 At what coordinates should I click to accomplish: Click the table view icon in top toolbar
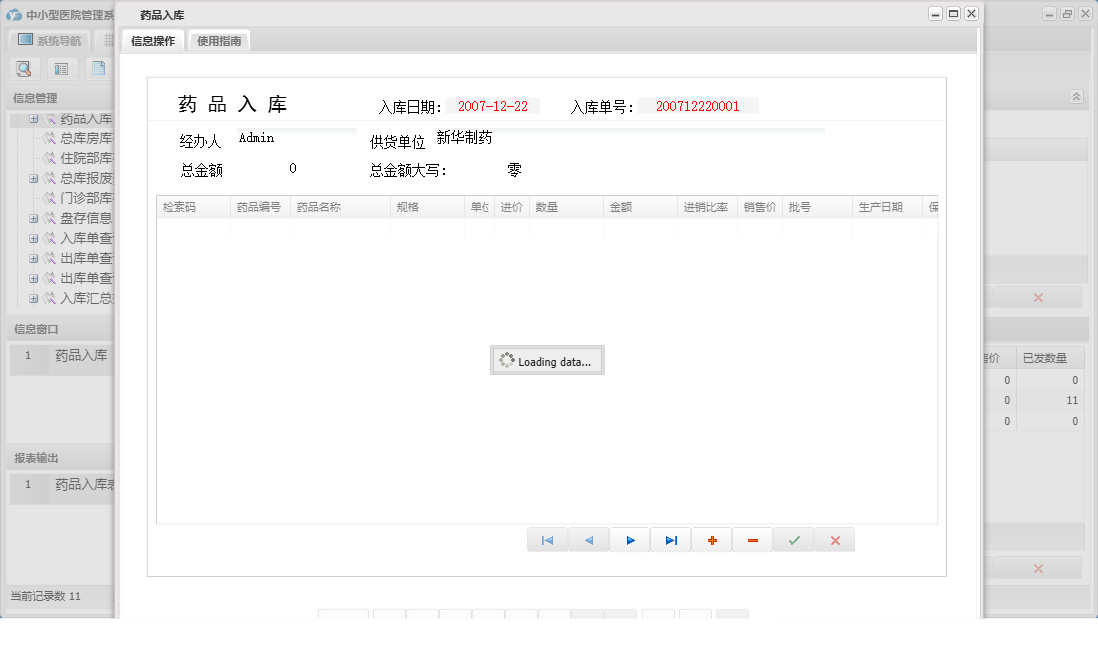(x=61, y=68)
